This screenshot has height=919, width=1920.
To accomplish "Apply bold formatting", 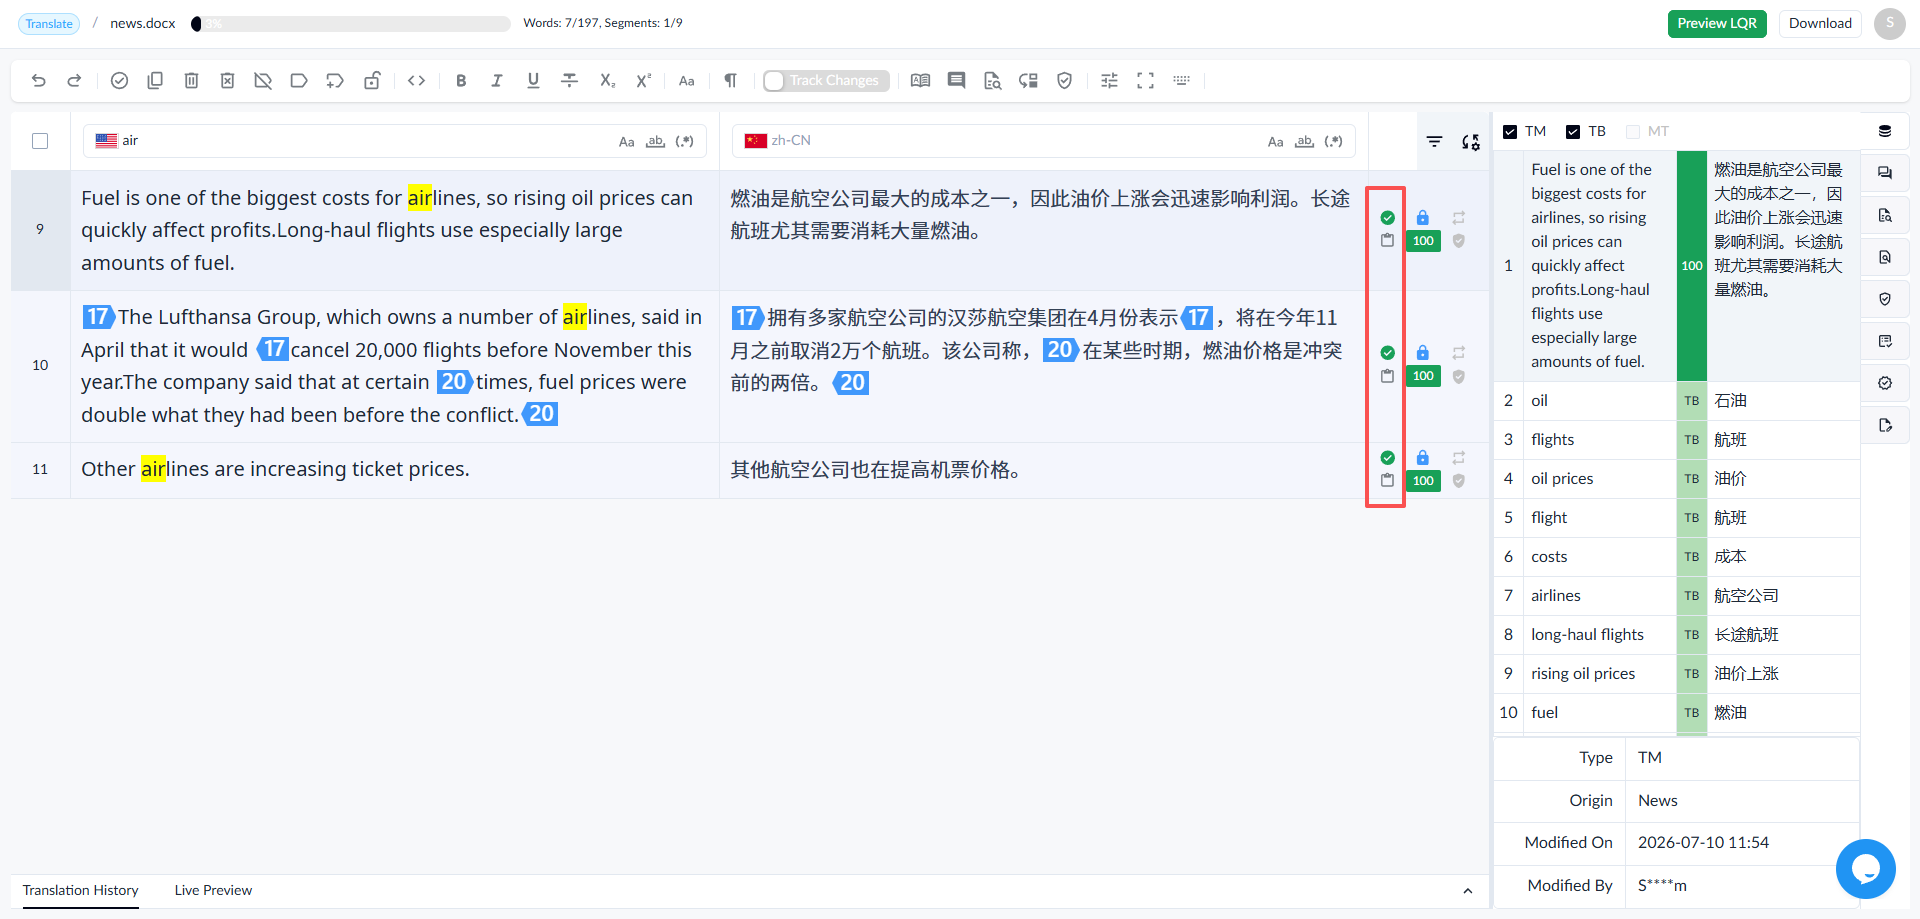I will (x=461, y=81).
